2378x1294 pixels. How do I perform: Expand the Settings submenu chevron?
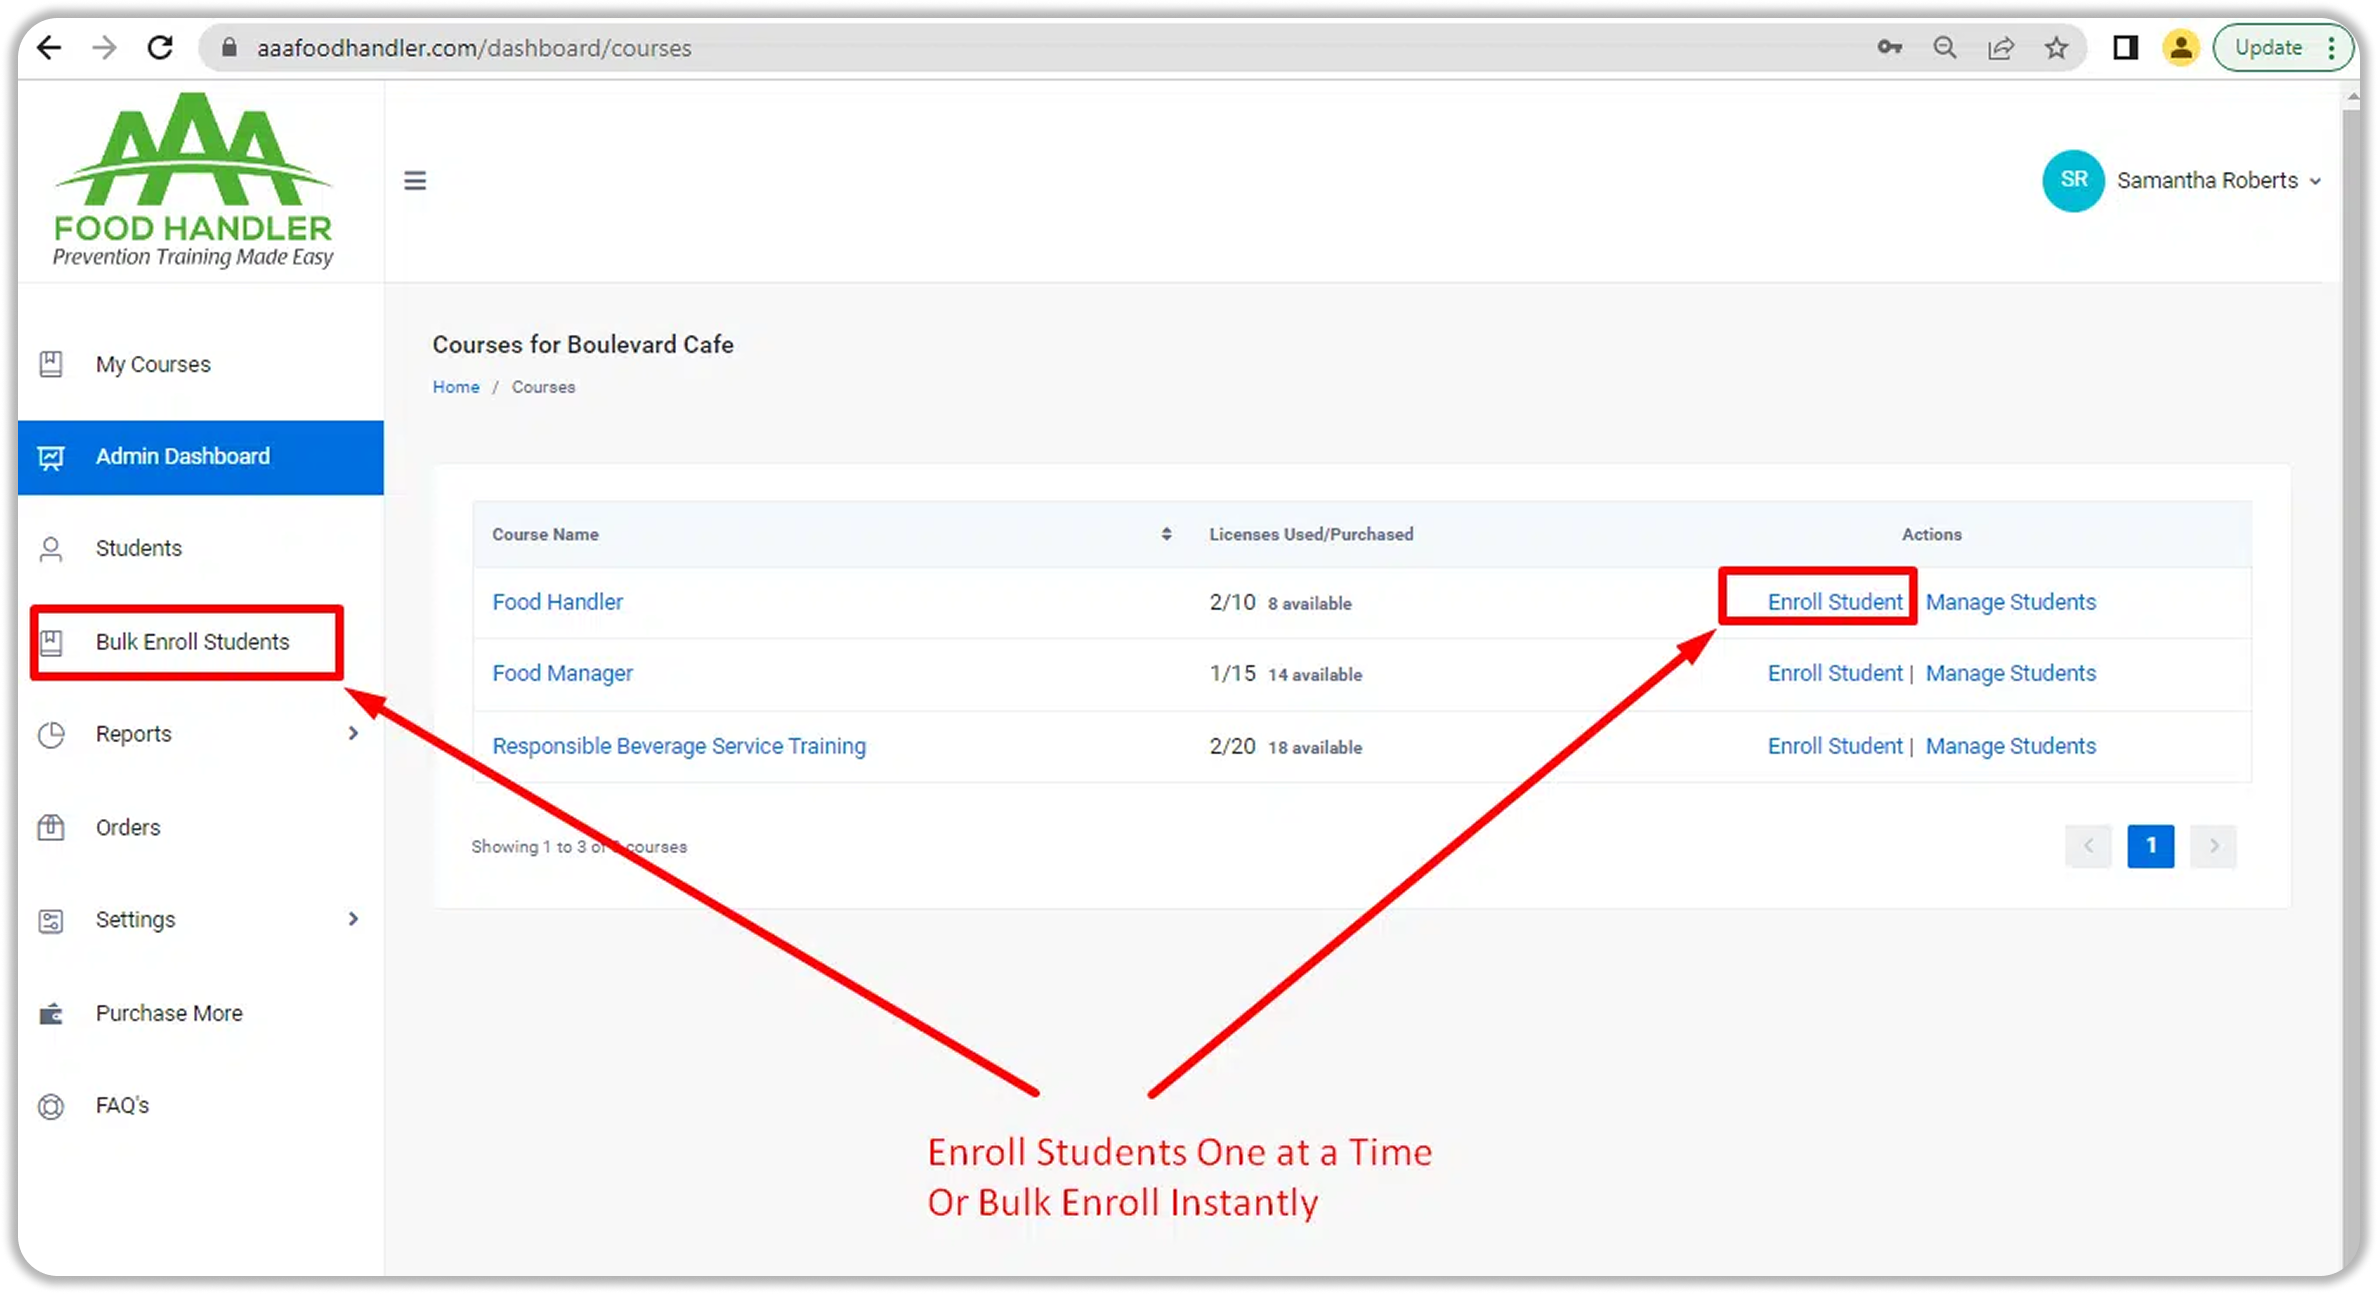(353, 918)
